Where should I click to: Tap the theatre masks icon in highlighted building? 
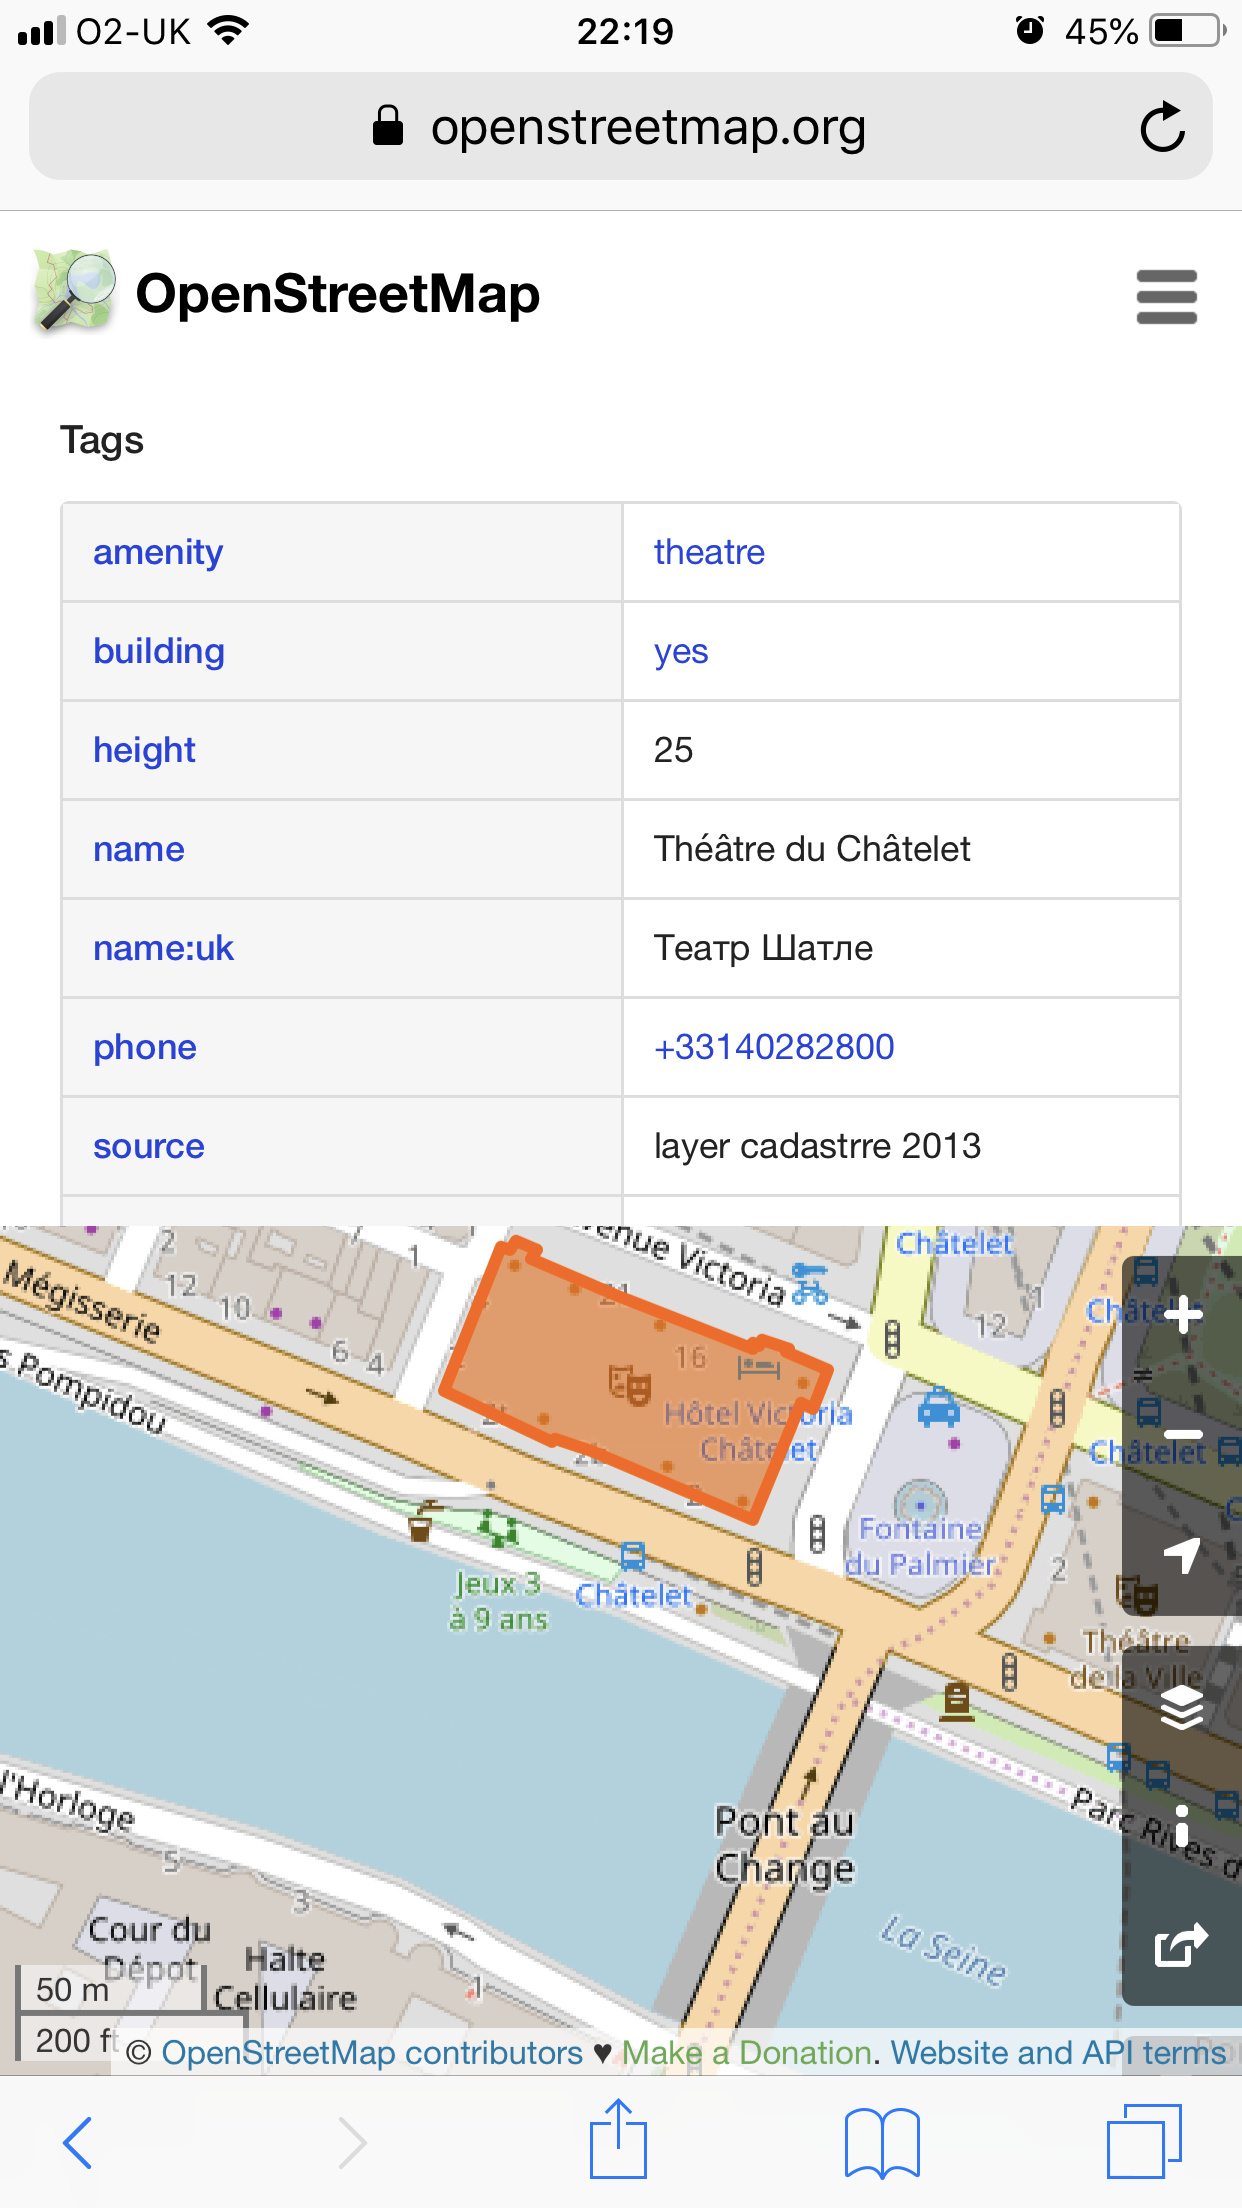click(x=630, y=1384)
